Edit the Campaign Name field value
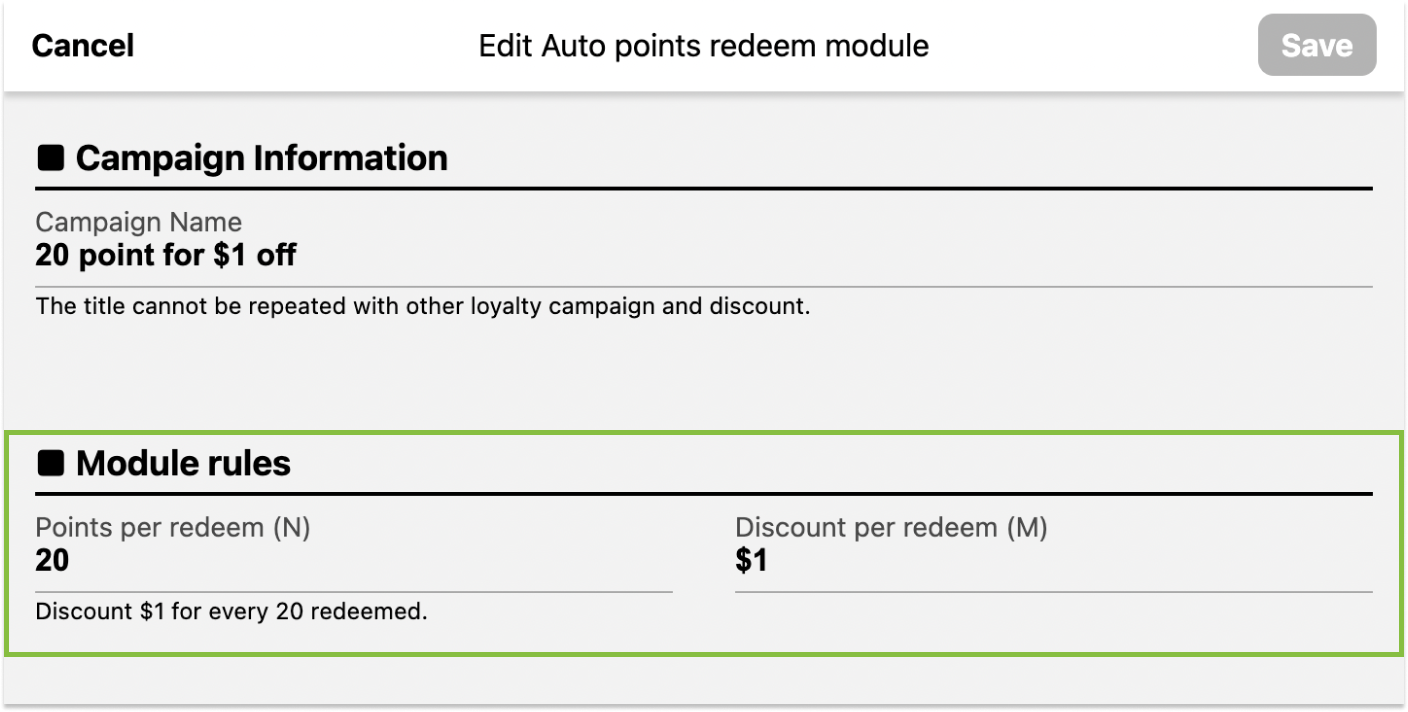The image size is (1408, 712). [x=166, y=256]
